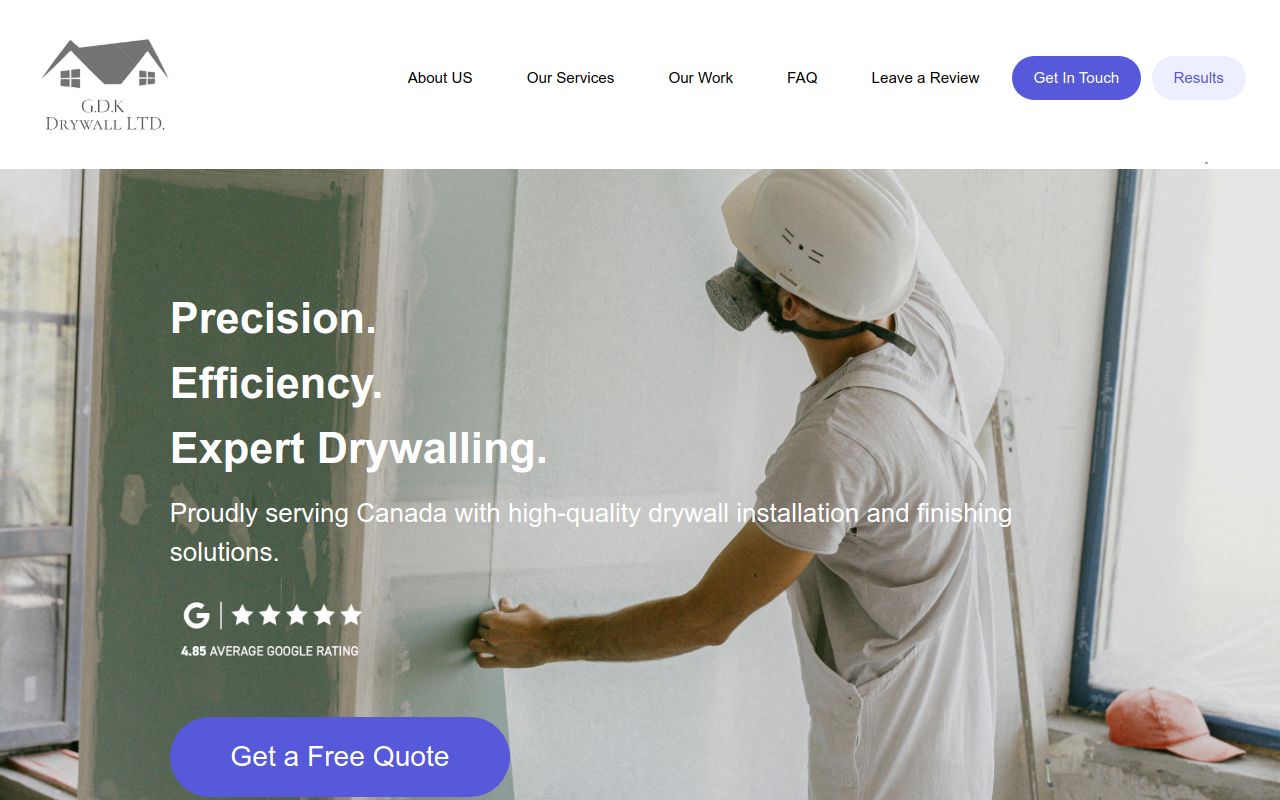
Task: Go to Our Services in navigation
Action: coord(570,78)
